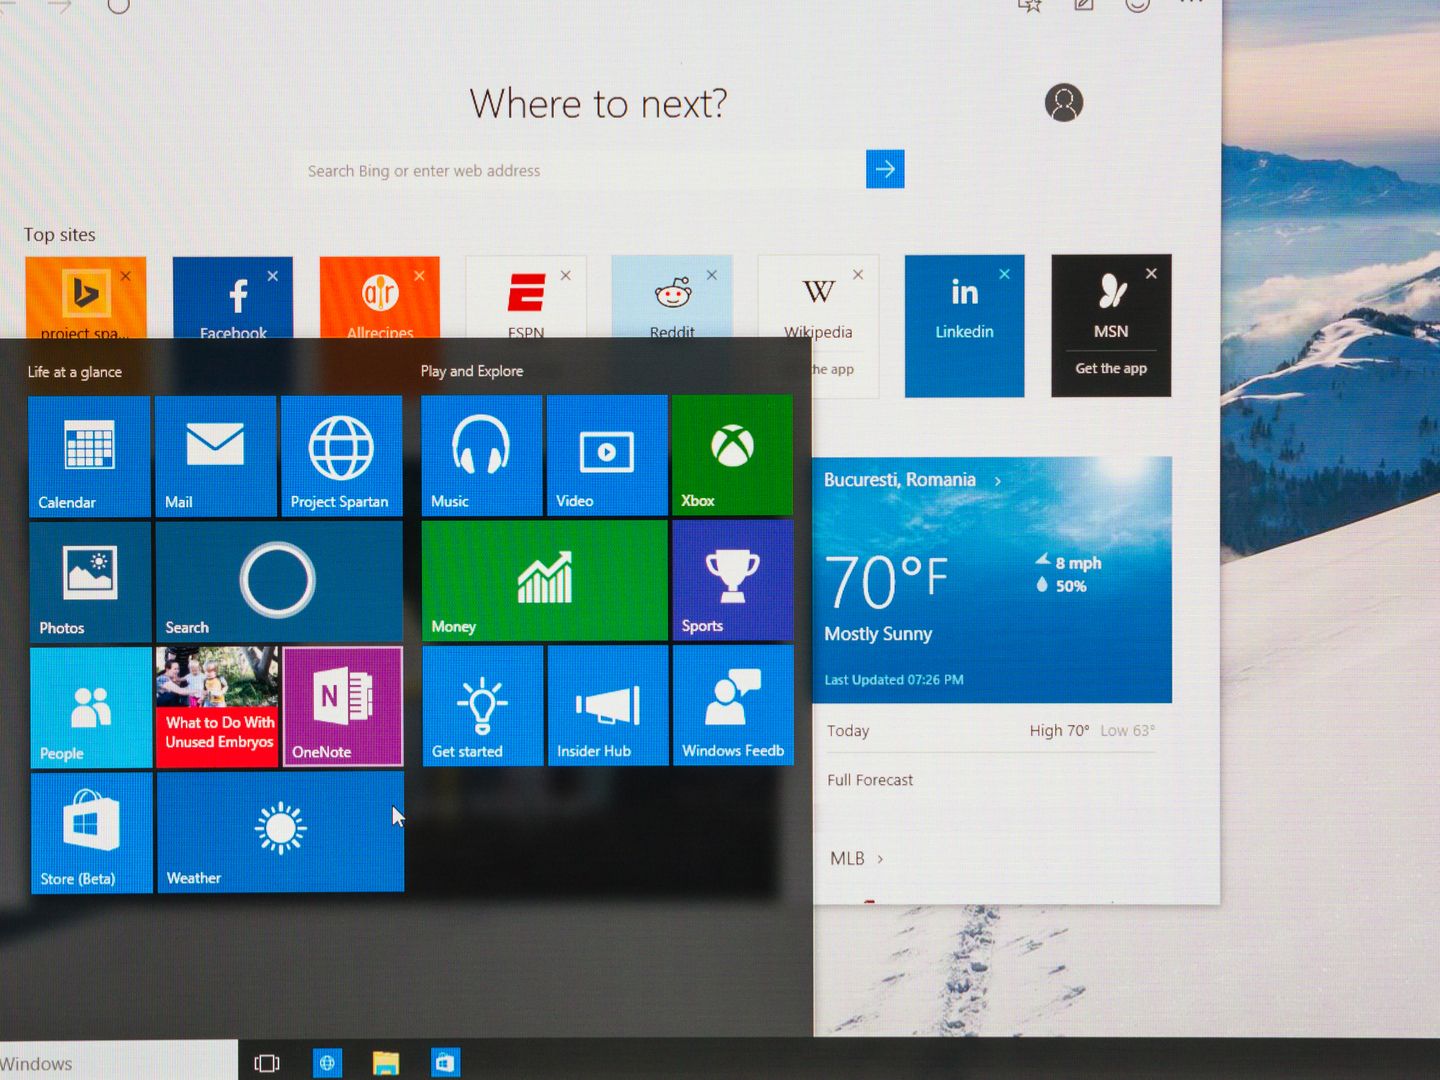Image resolution: width=1440 pixels, height=1080 pixels.
Task: Open the user profile avatar icon
Action: point(1064,102)
